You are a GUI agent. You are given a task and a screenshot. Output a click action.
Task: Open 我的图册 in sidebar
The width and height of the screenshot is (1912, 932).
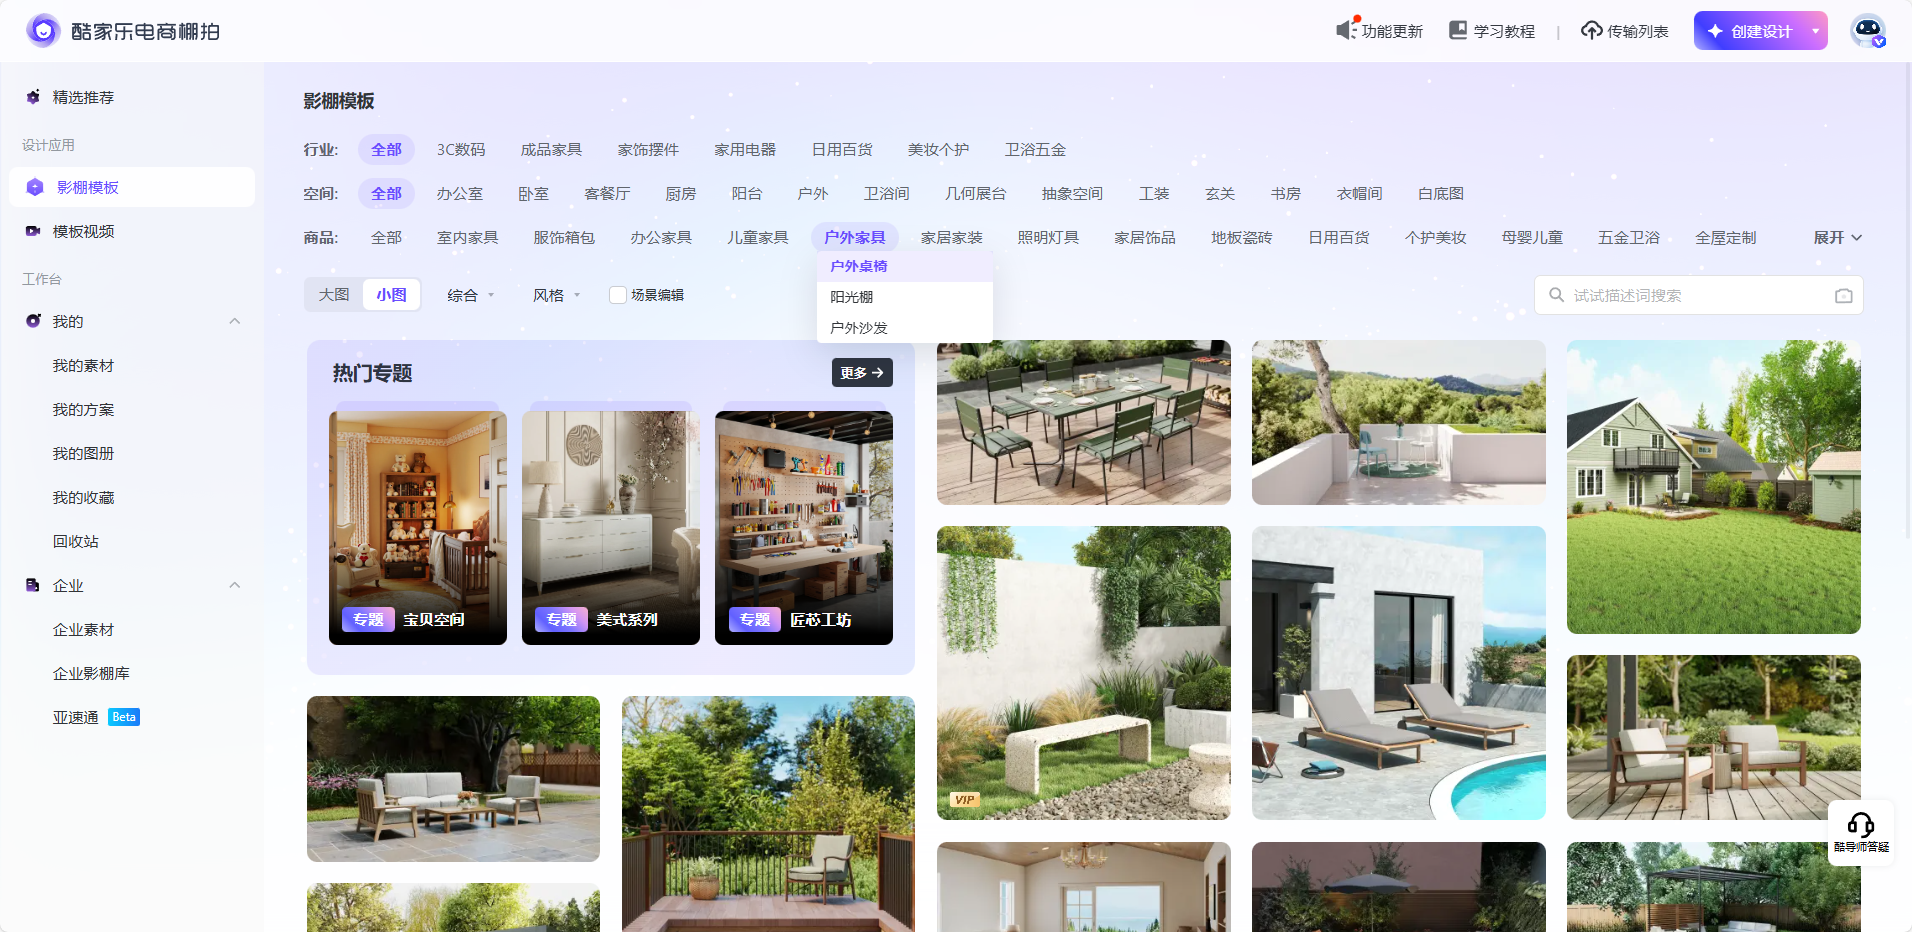tap(83, 454)
